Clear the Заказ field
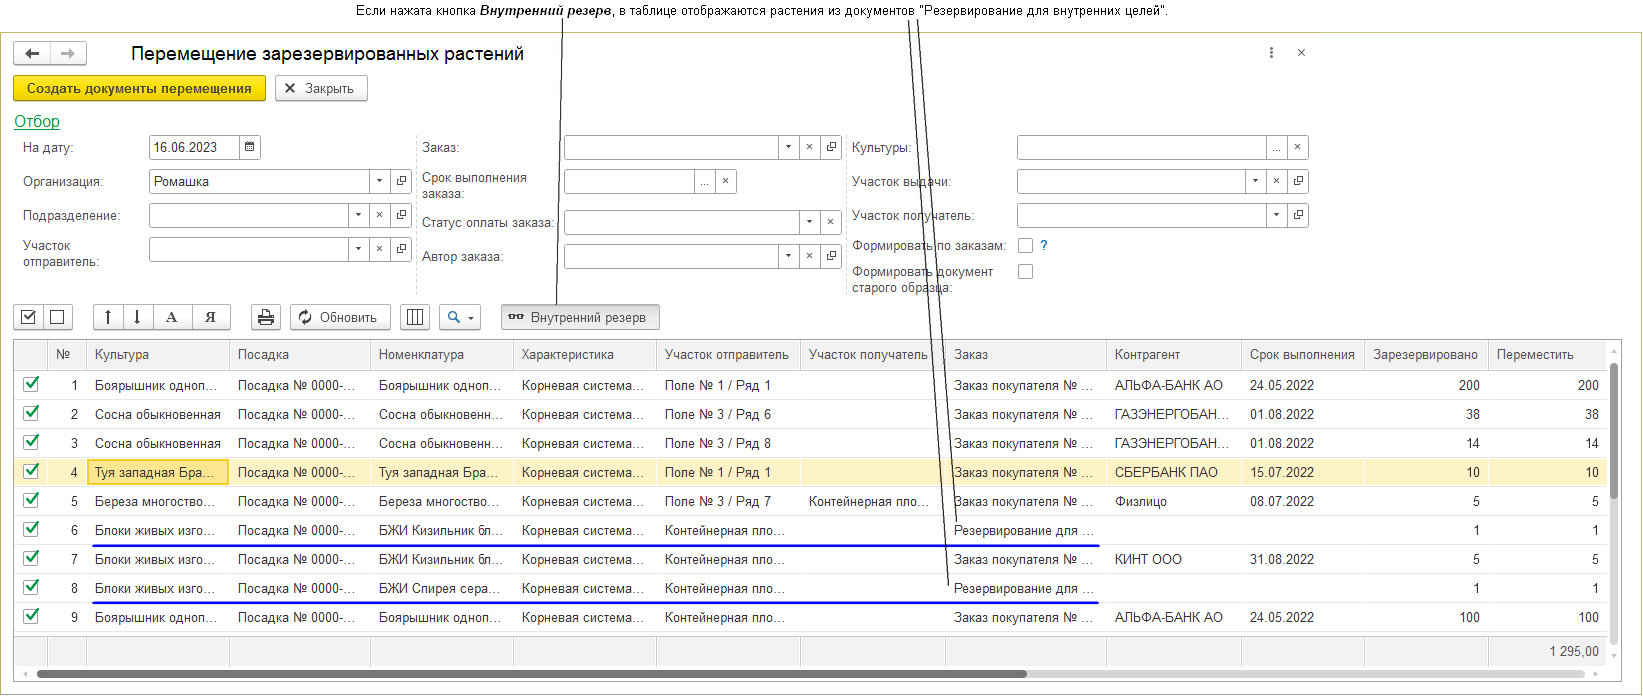This screenshot has width=1643, height=696. pos(810,147)
